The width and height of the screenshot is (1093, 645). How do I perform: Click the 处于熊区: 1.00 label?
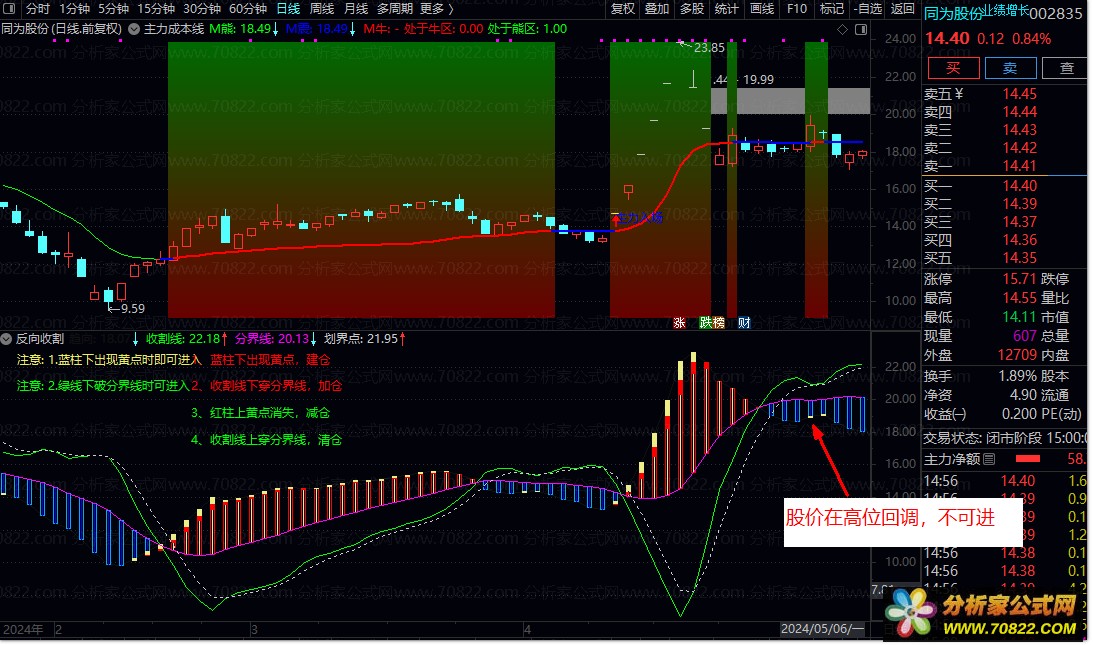[x=527, y=29]
